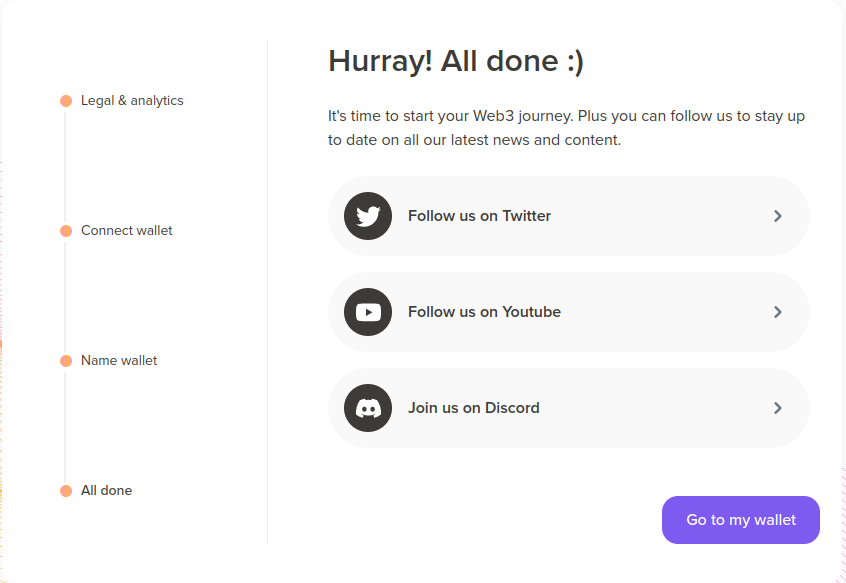Click the Hurray! All done heading
Viewport: 846px width, 583px height.
(455, 61)
